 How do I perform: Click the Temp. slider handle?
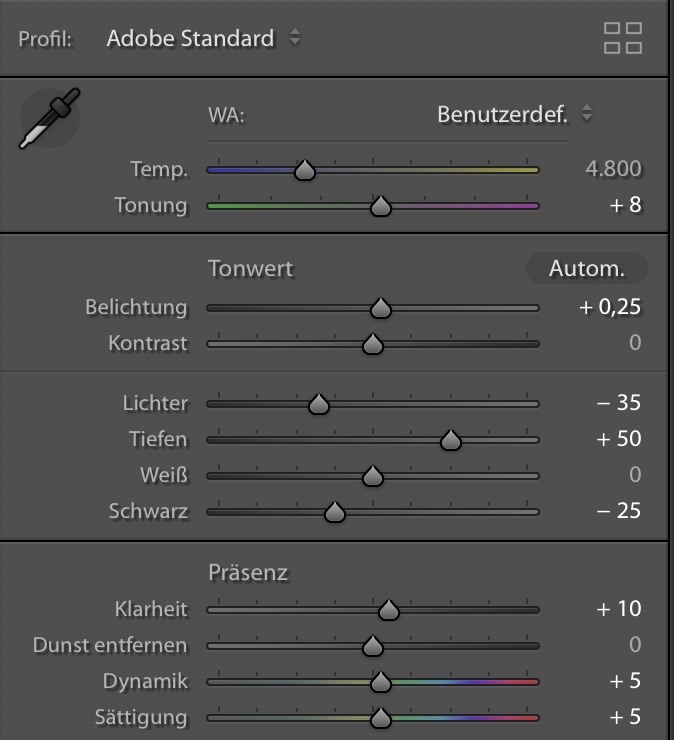305,171
